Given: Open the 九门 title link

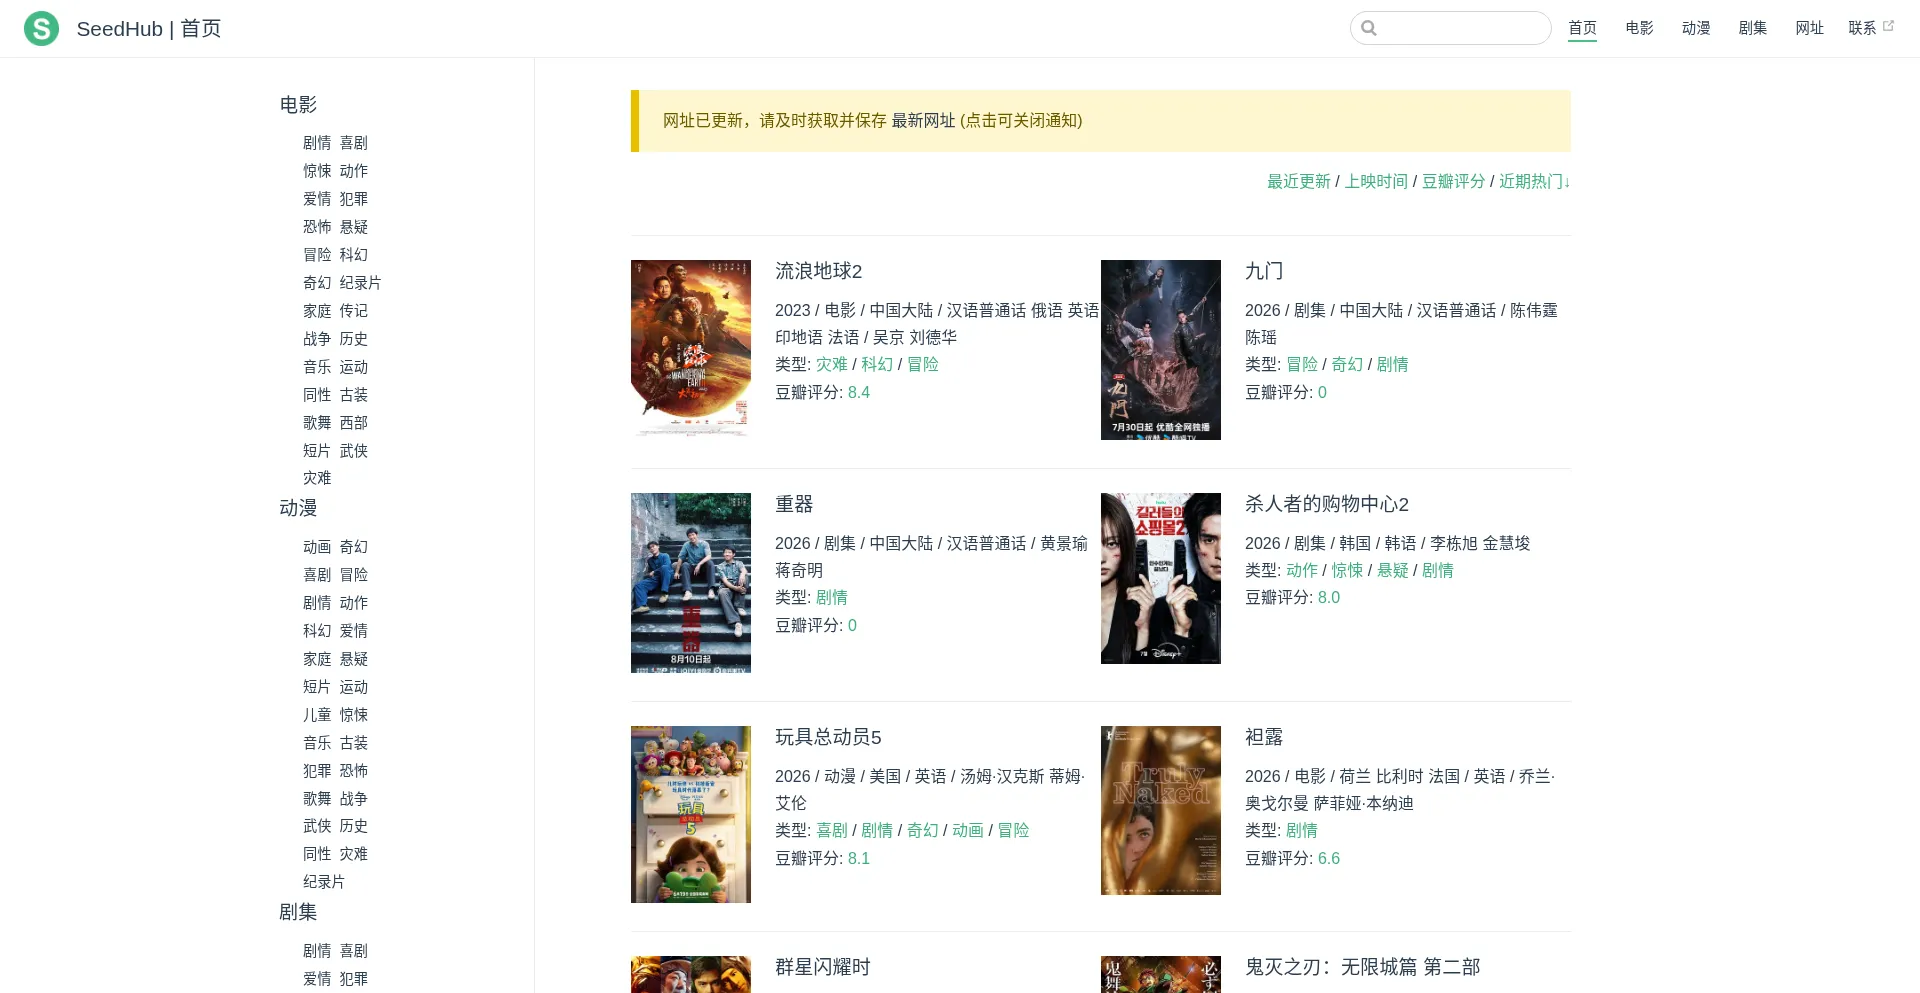Looking at the screenshot, I should coord(1264,271).
